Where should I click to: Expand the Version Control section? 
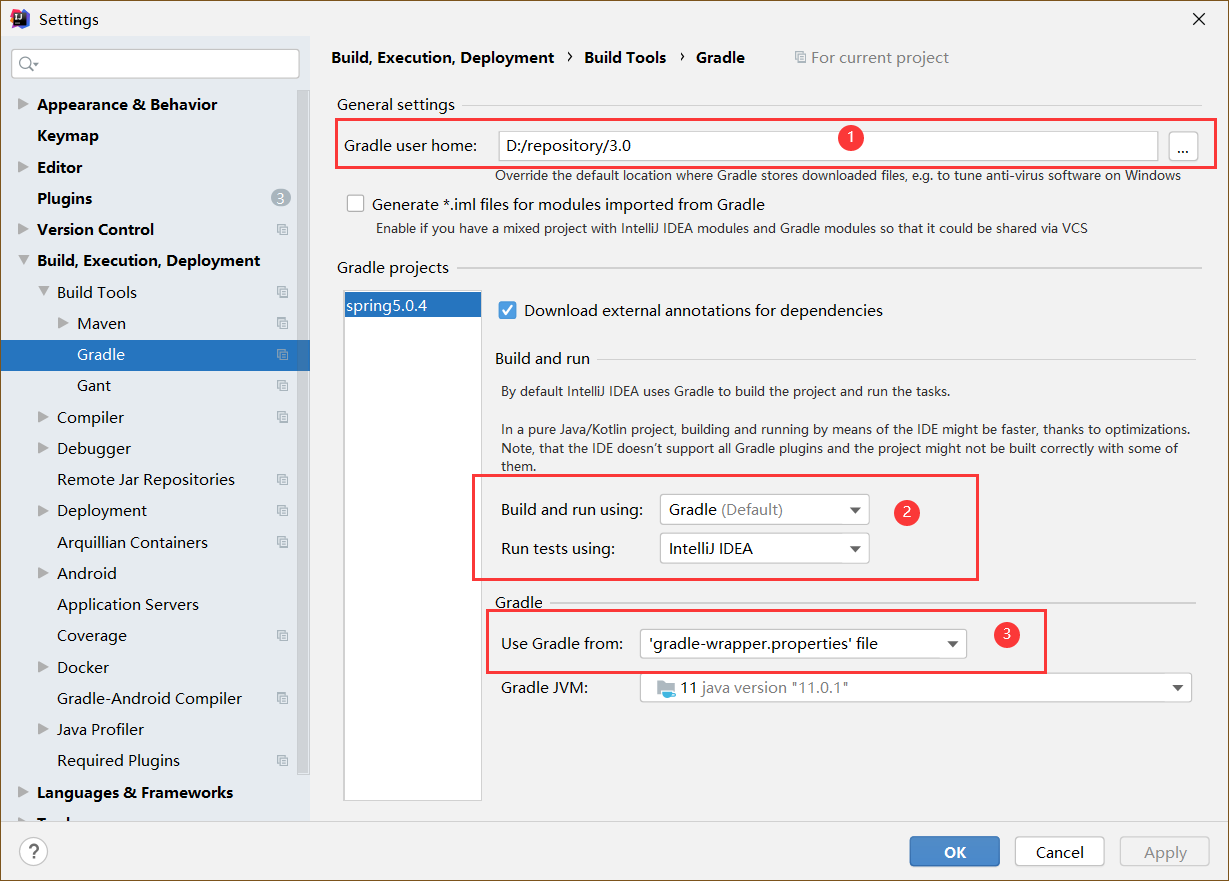coord(24,229)
